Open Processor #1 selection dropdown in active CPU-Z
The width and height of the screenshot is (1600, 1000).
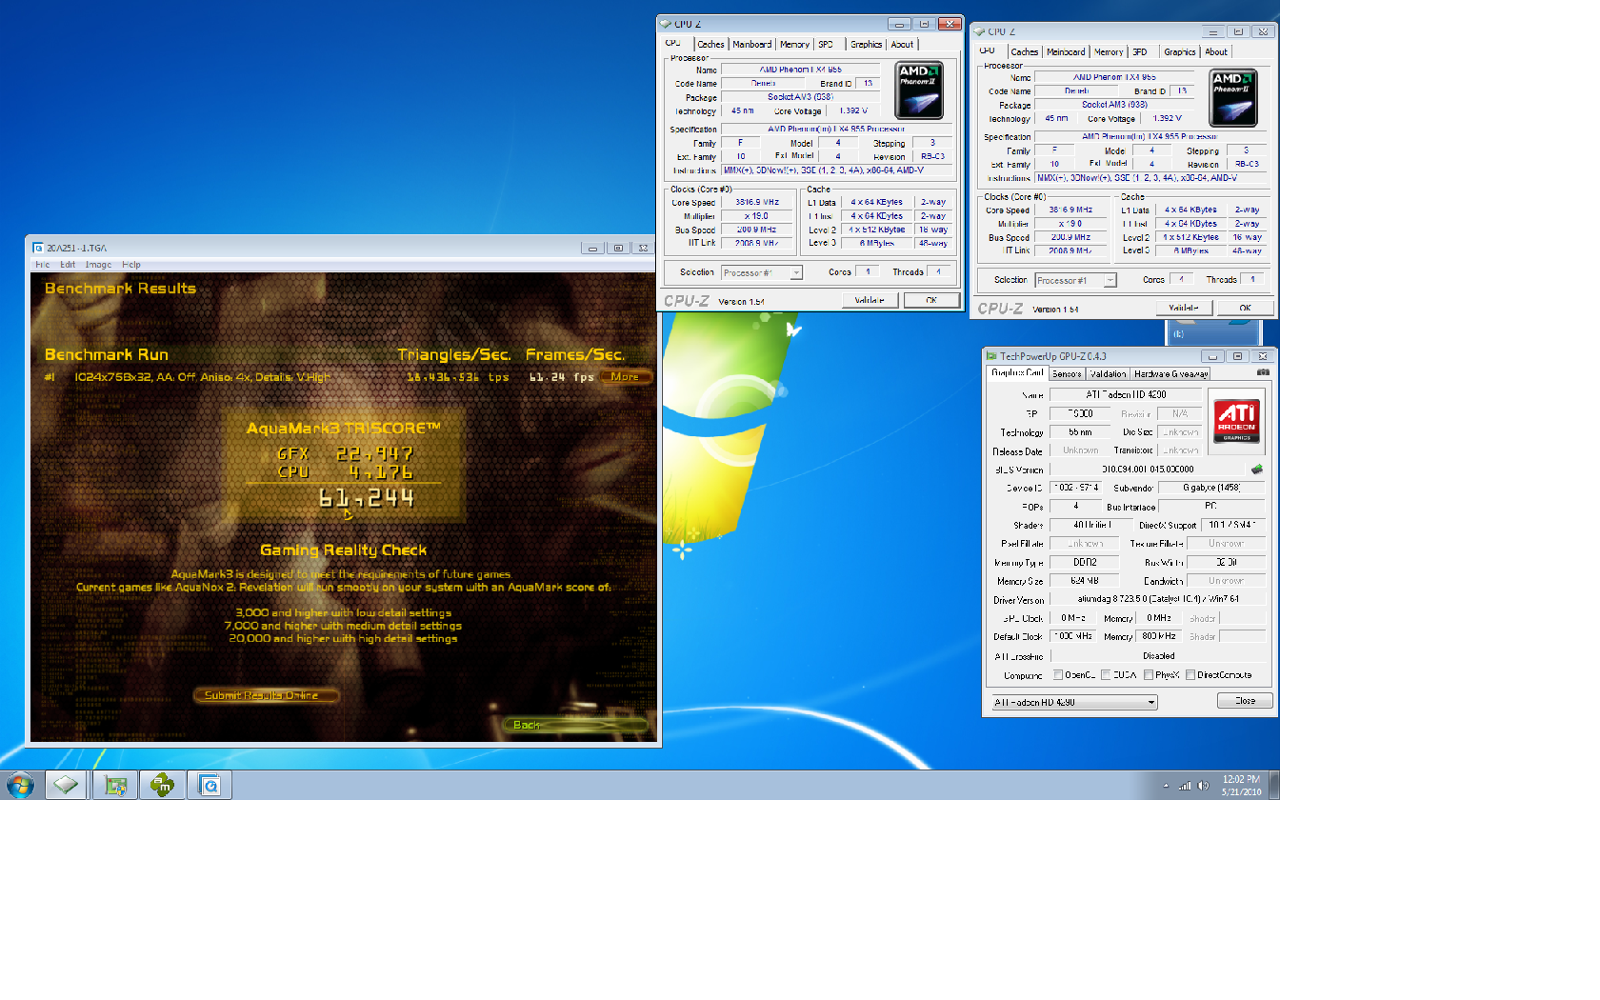click(x=762, y=273)
